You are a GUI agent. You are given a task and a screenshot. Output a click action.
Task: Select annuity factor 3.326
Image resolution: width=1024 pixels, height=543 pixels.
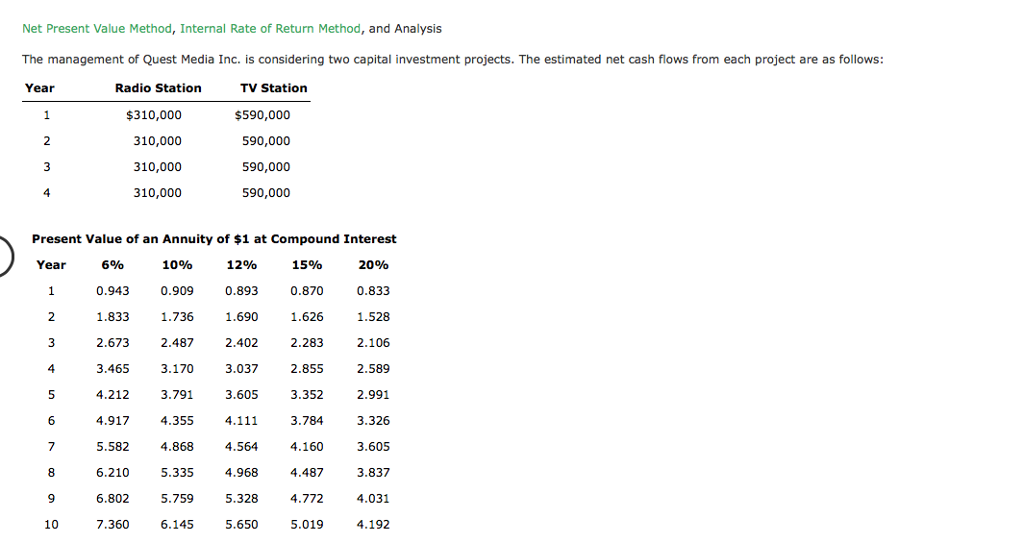(373, 421)
